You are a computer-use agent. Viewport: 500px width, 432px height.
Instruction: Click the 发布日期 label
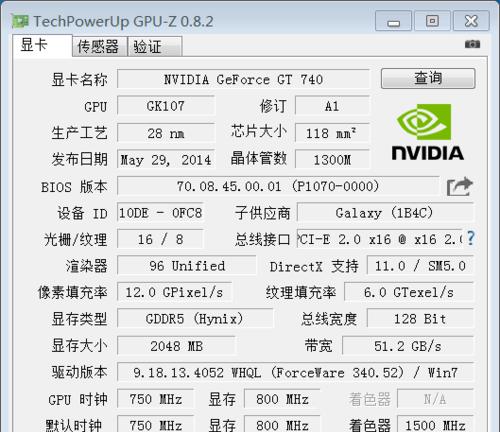[79, 159]
